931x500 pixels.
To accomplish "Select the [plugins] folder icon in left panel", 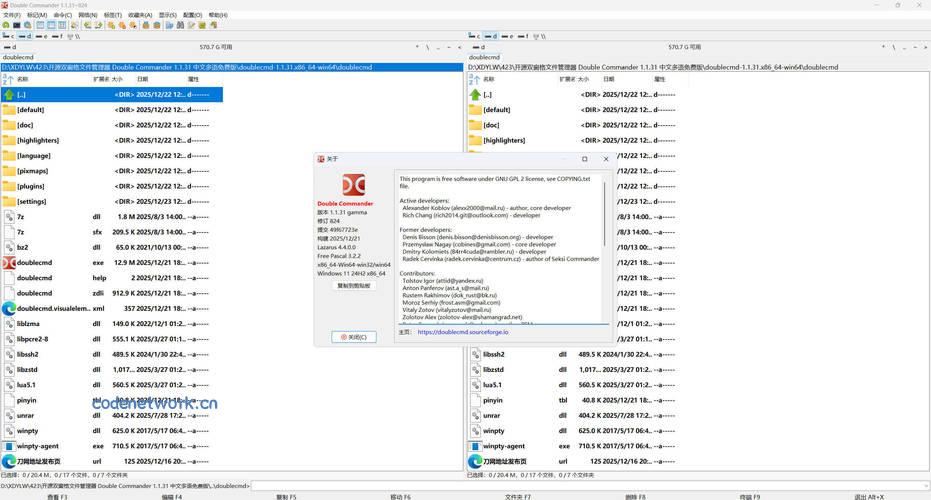I will 9,186.
